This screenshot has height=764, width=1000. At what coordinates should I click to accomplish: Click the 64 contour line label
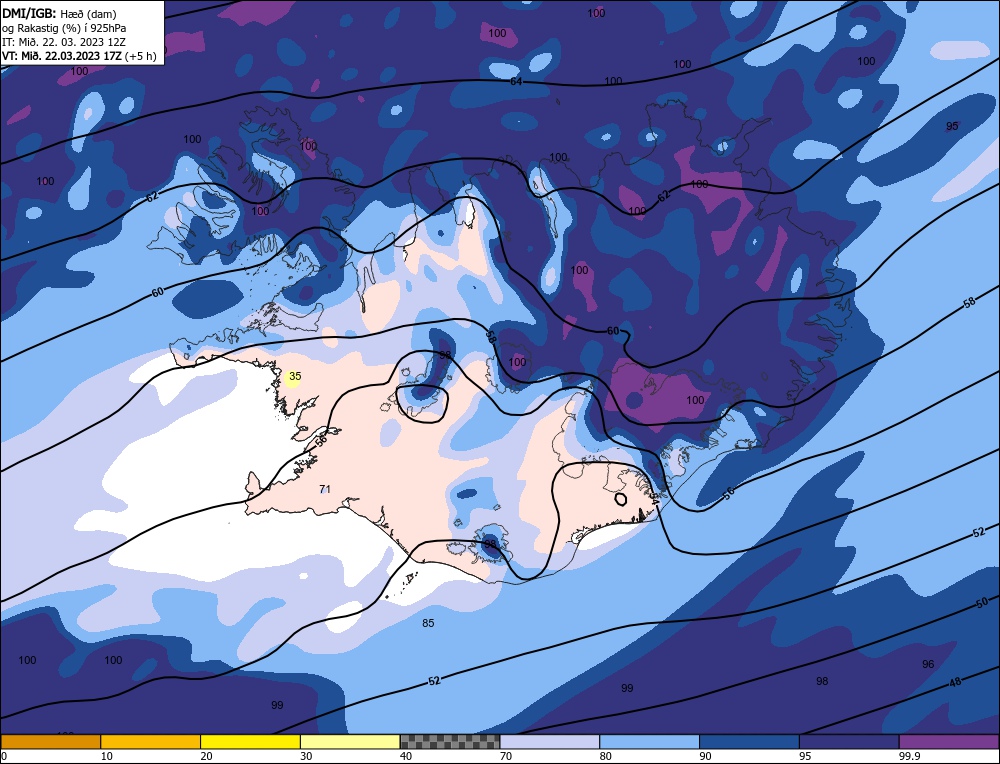(517, 82)
